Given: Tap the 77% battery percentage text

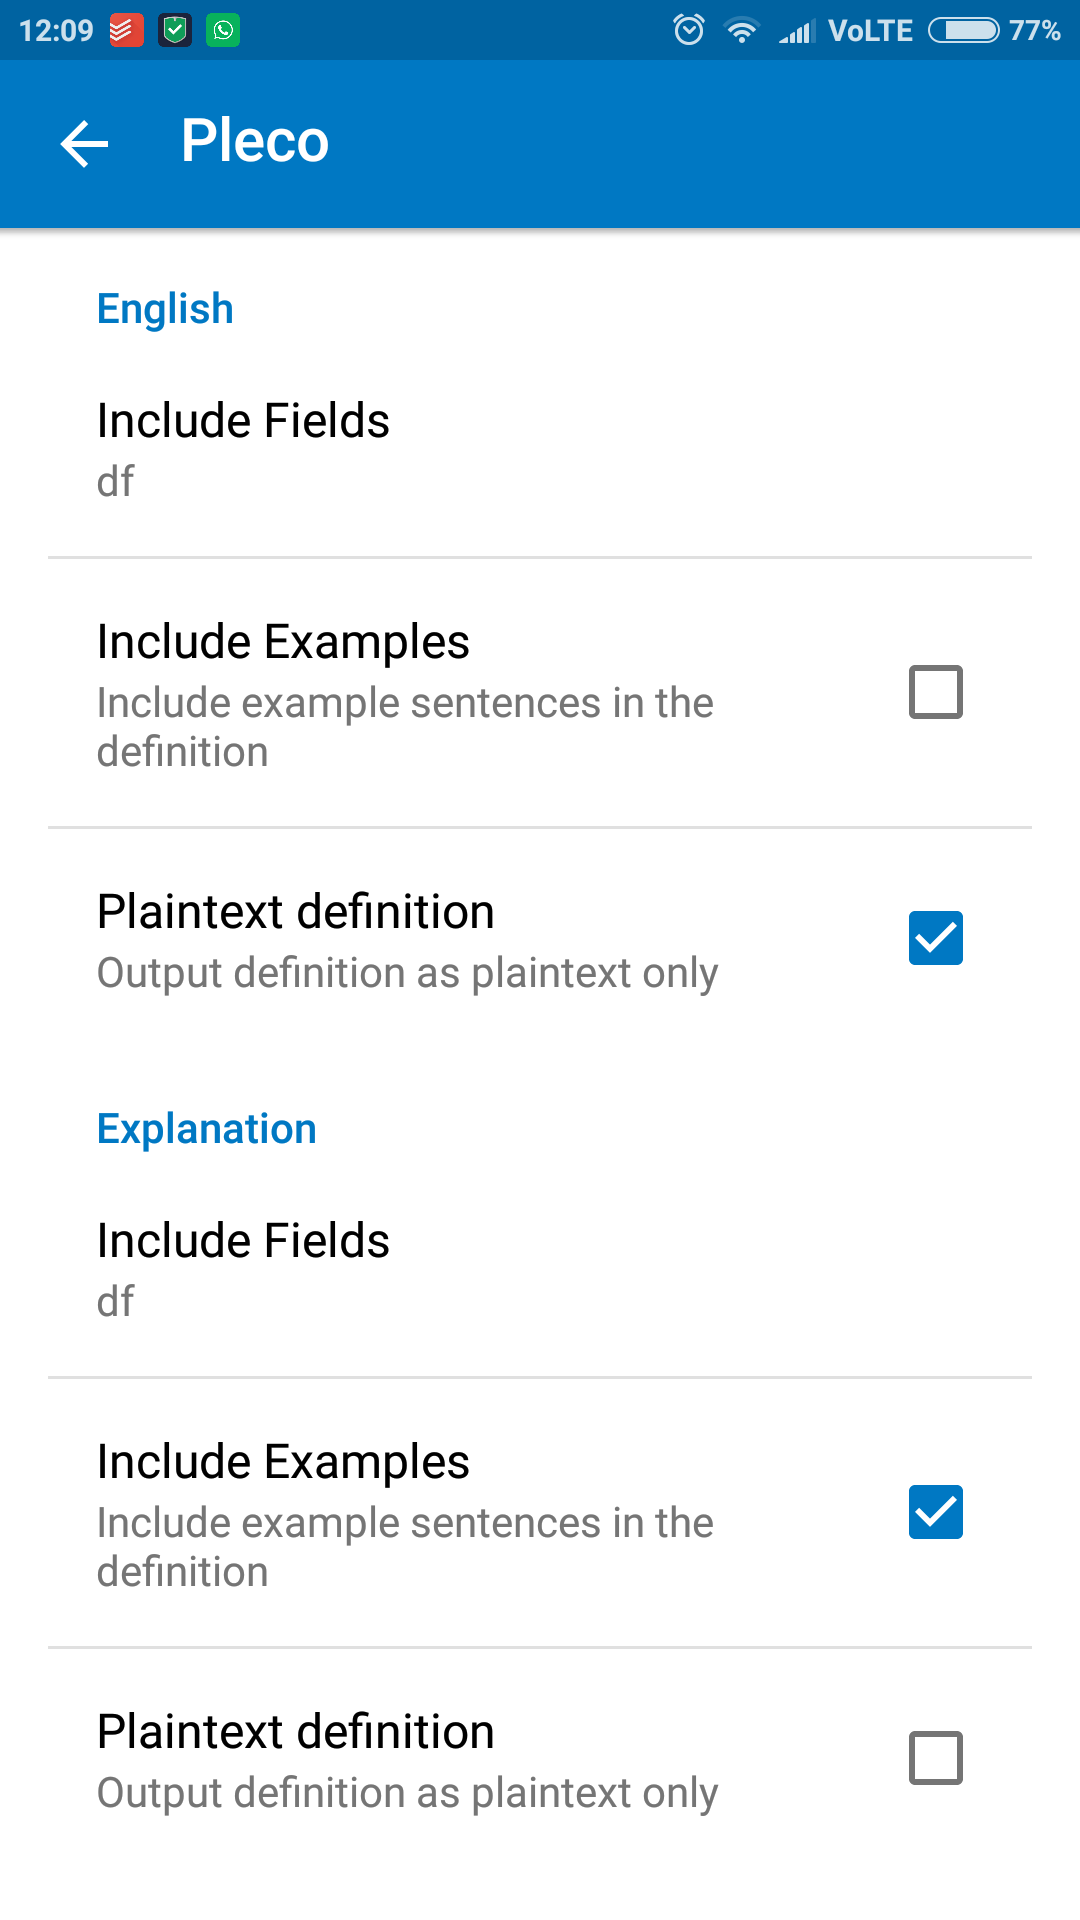Looking at the screenshot, I should 1034,31.
